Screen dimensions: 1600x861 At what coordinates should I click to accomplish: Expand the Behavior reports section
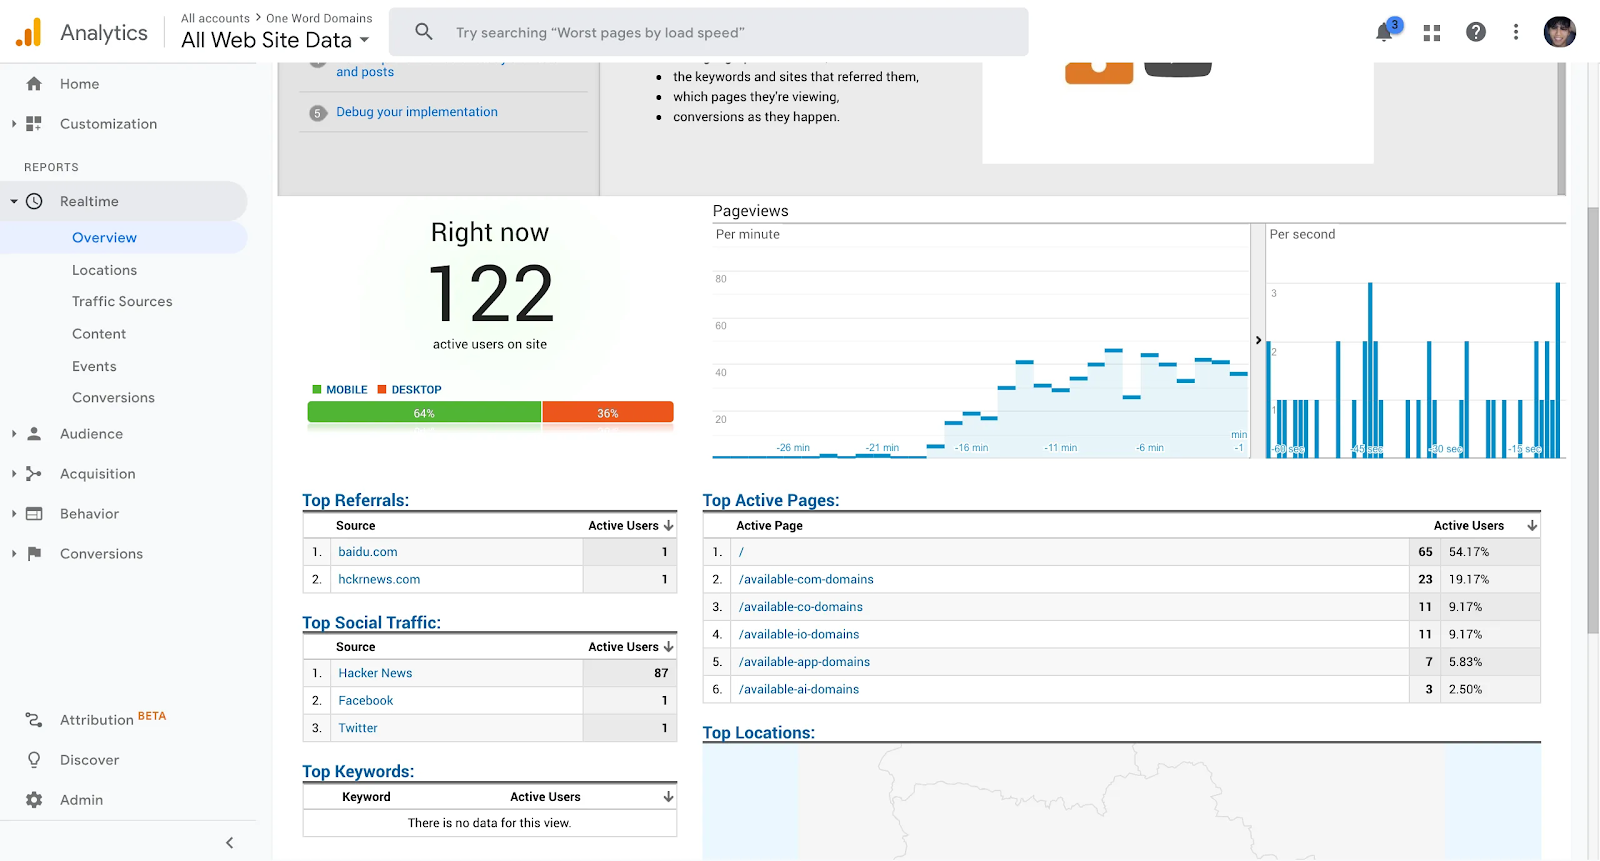click(14, 514)
